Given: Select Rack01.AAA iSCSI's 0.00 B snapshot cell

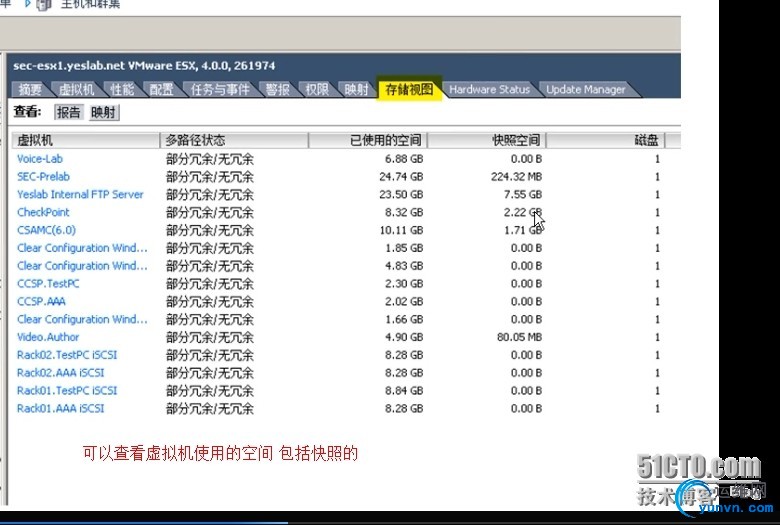Looking at the screenshot, I should (x=526, y=409).
